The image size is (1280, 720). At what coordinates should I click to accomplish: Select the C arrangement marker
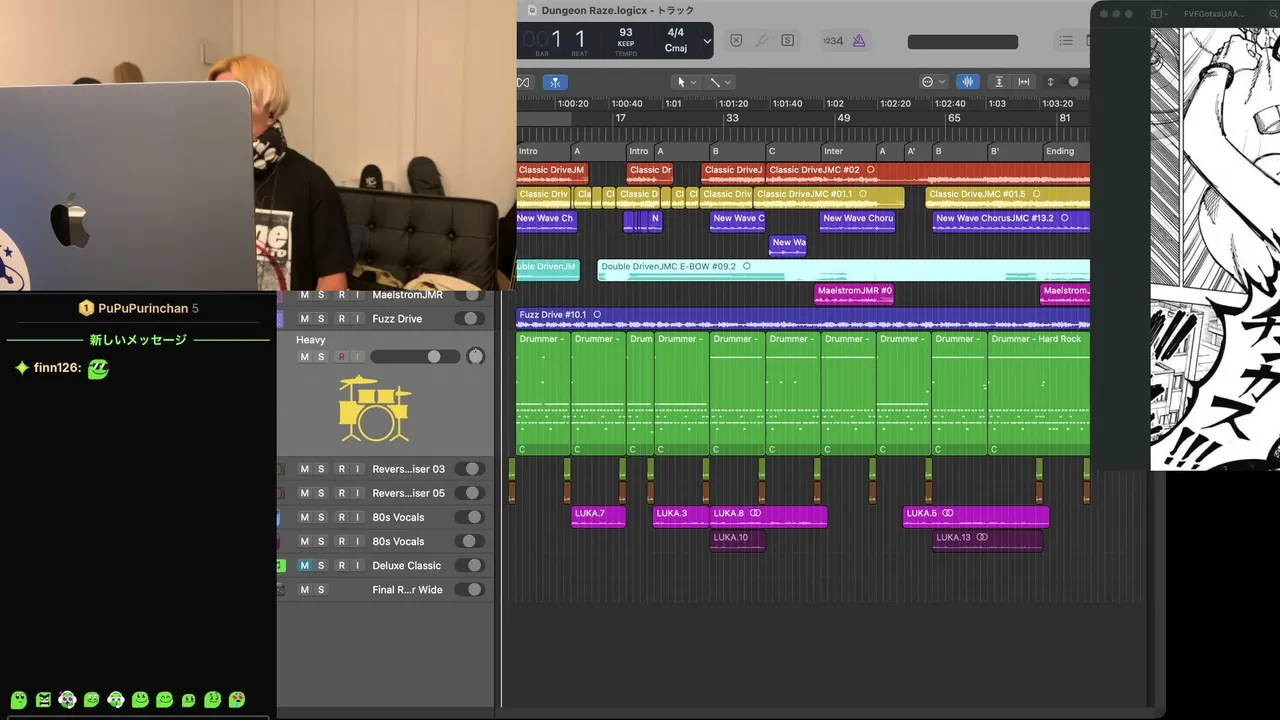click(792, 151)
